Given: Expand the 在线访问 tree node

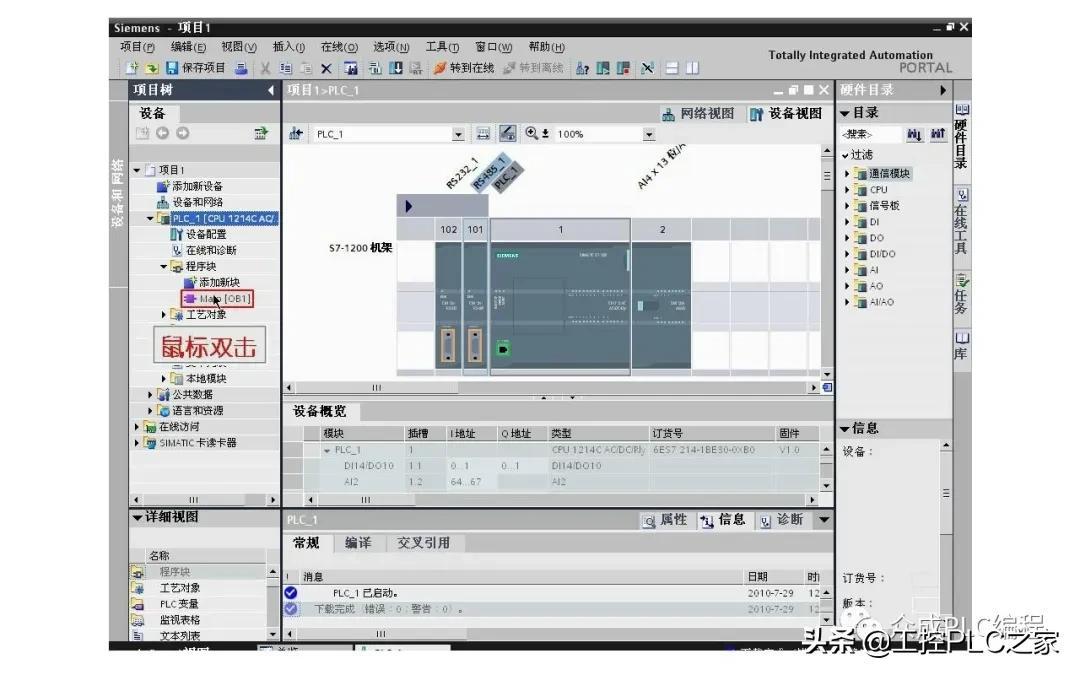Looking at the screenshot, I should [136, 427].
